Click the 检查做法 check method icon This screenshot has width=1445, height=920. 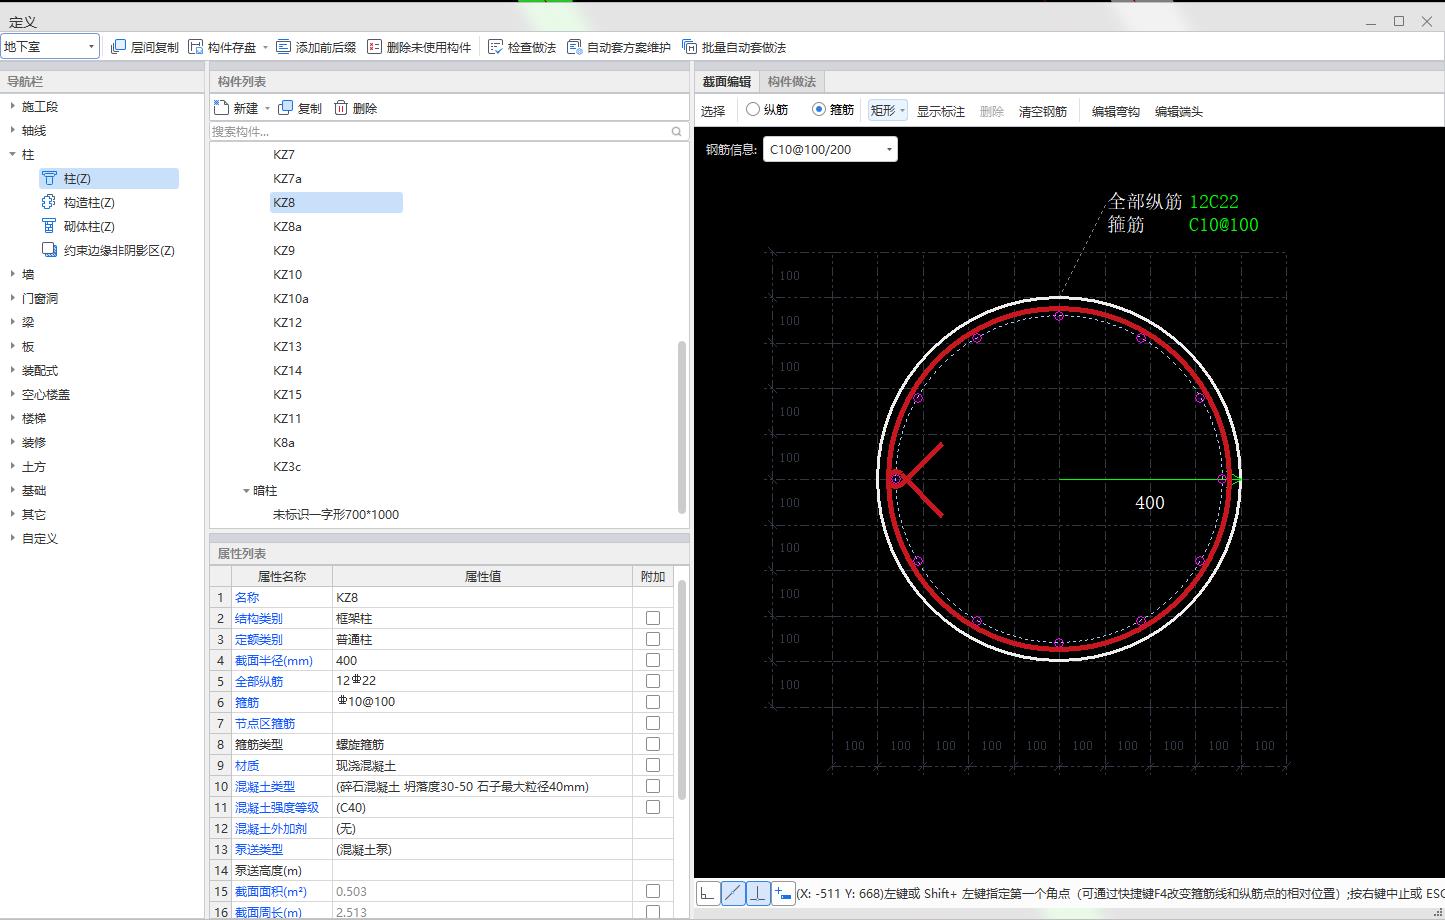point(495,47)
